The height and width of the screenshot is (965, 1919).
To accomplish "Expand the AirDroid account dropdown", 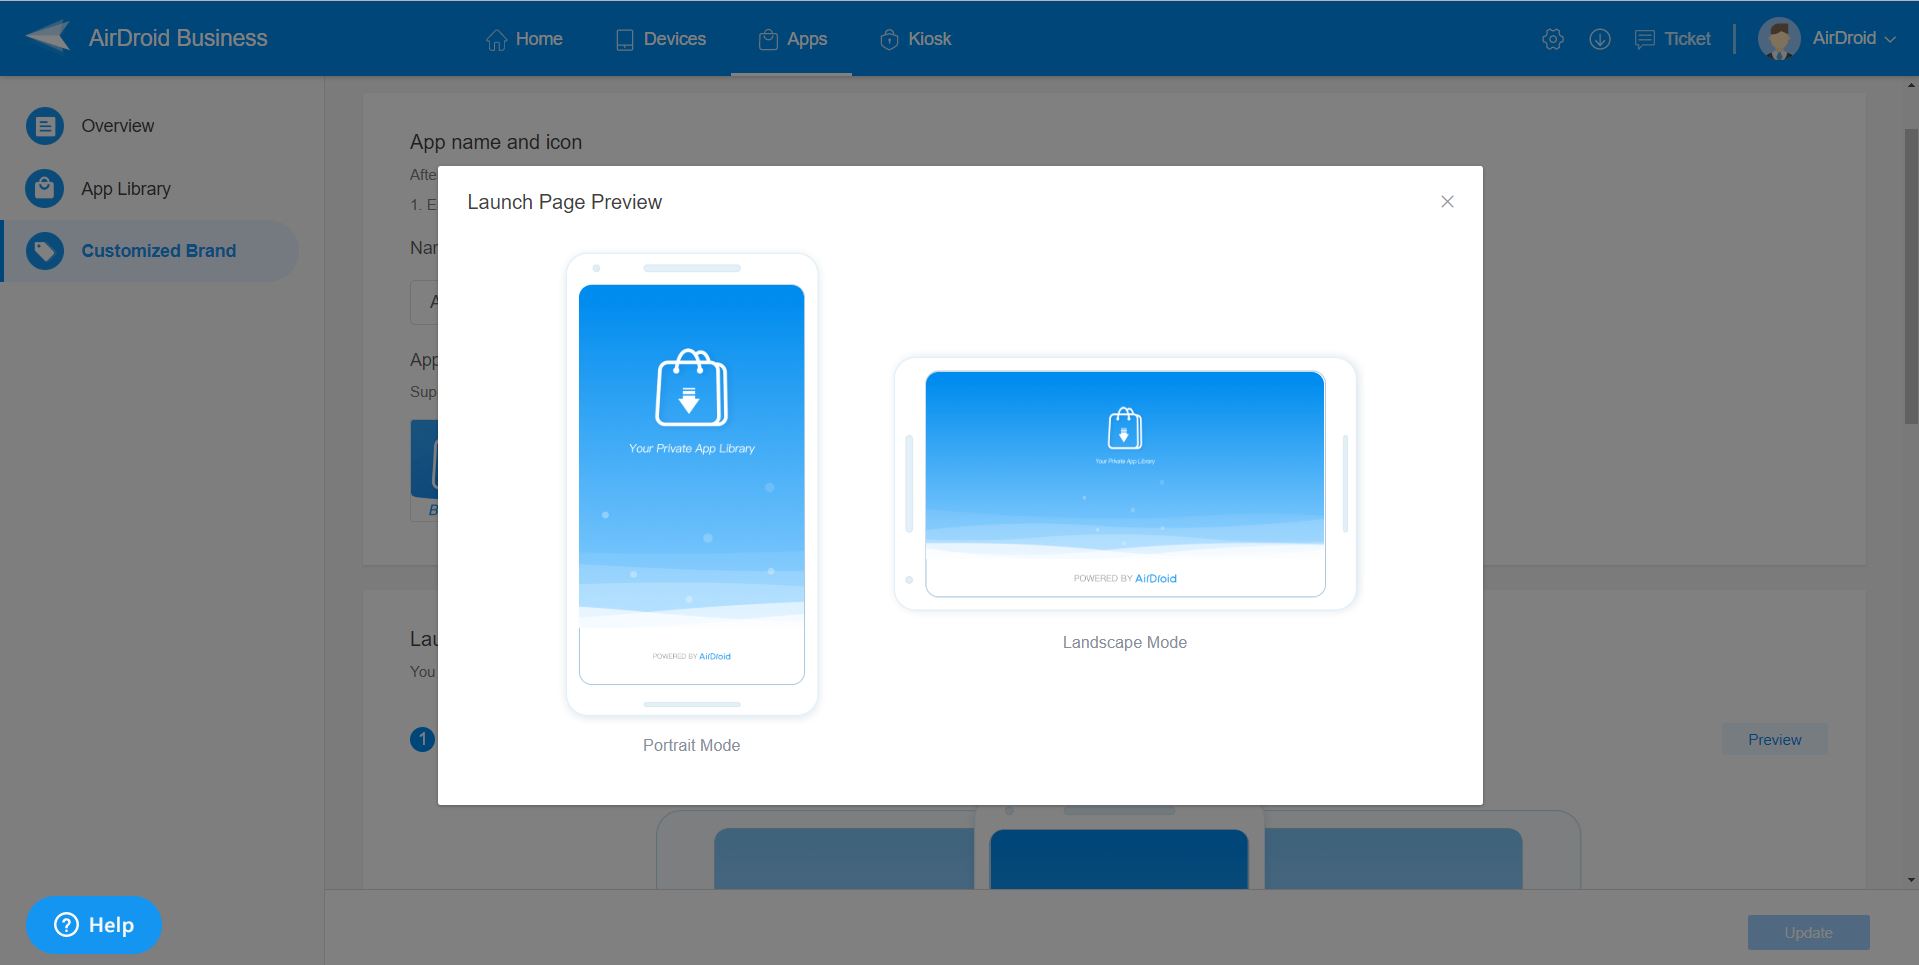I will tap(1854, 38).
